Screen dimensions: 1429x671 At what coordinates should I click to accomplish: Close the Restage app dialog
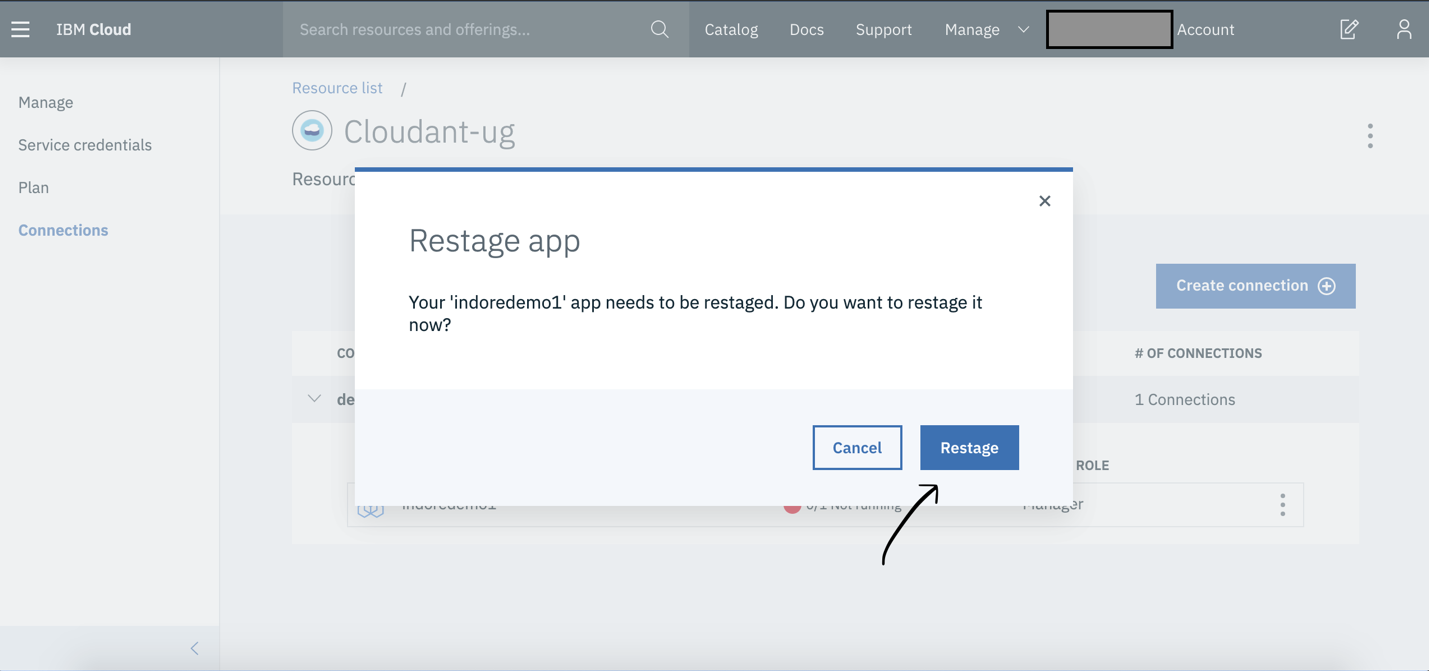click(x=1044, y=201)
